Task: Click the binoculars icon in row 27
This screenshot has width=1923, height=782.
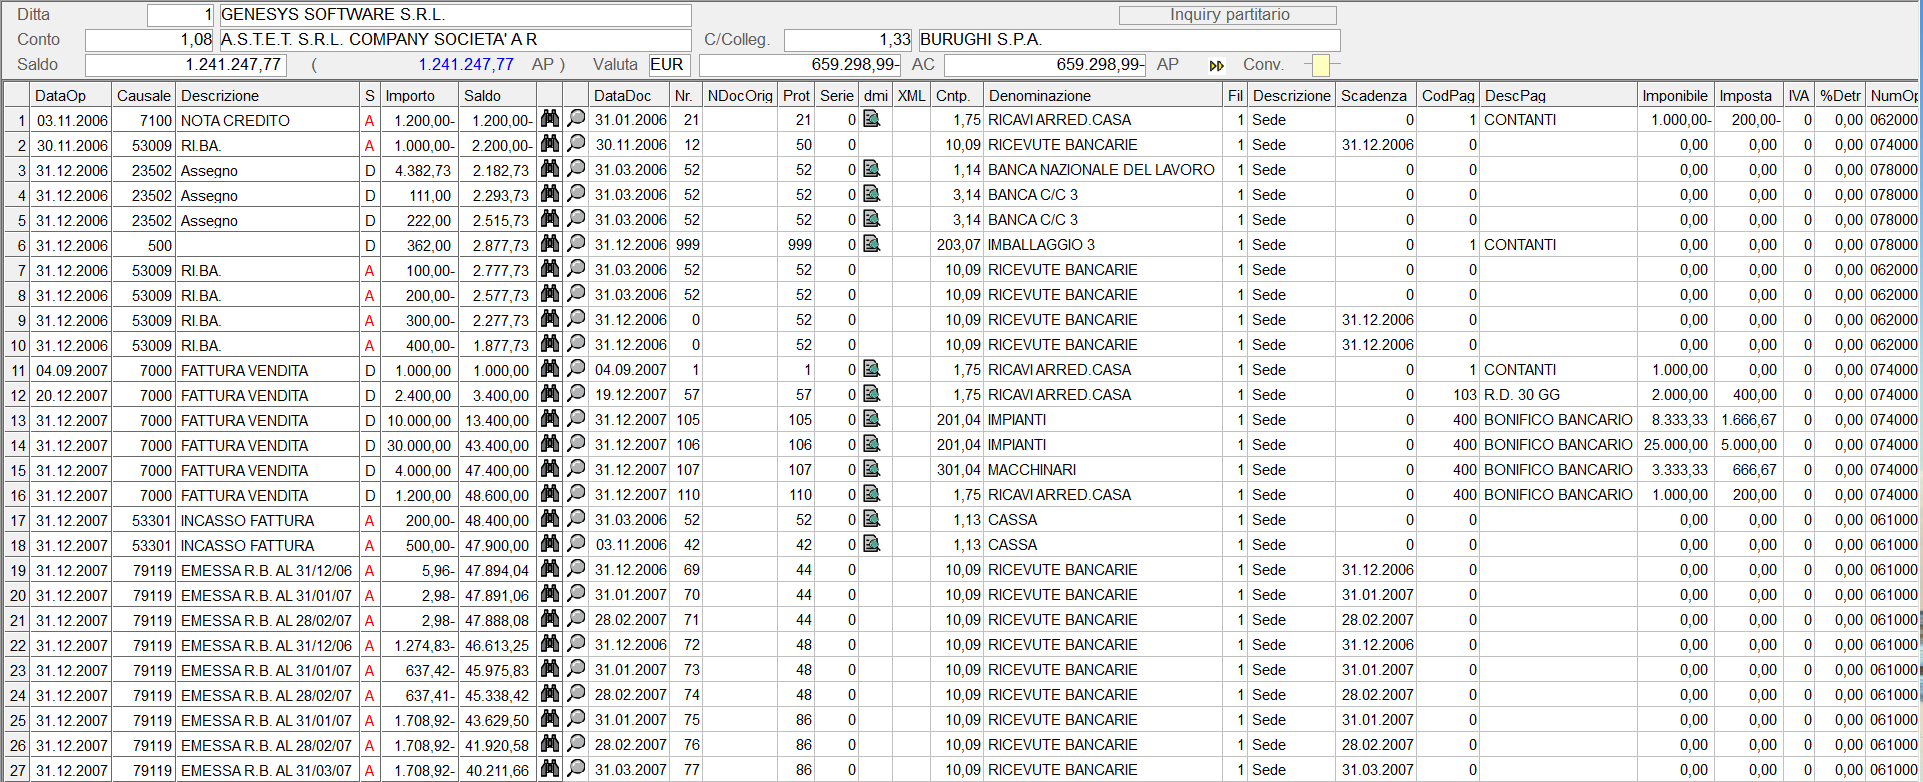Action: click(549, 769)
